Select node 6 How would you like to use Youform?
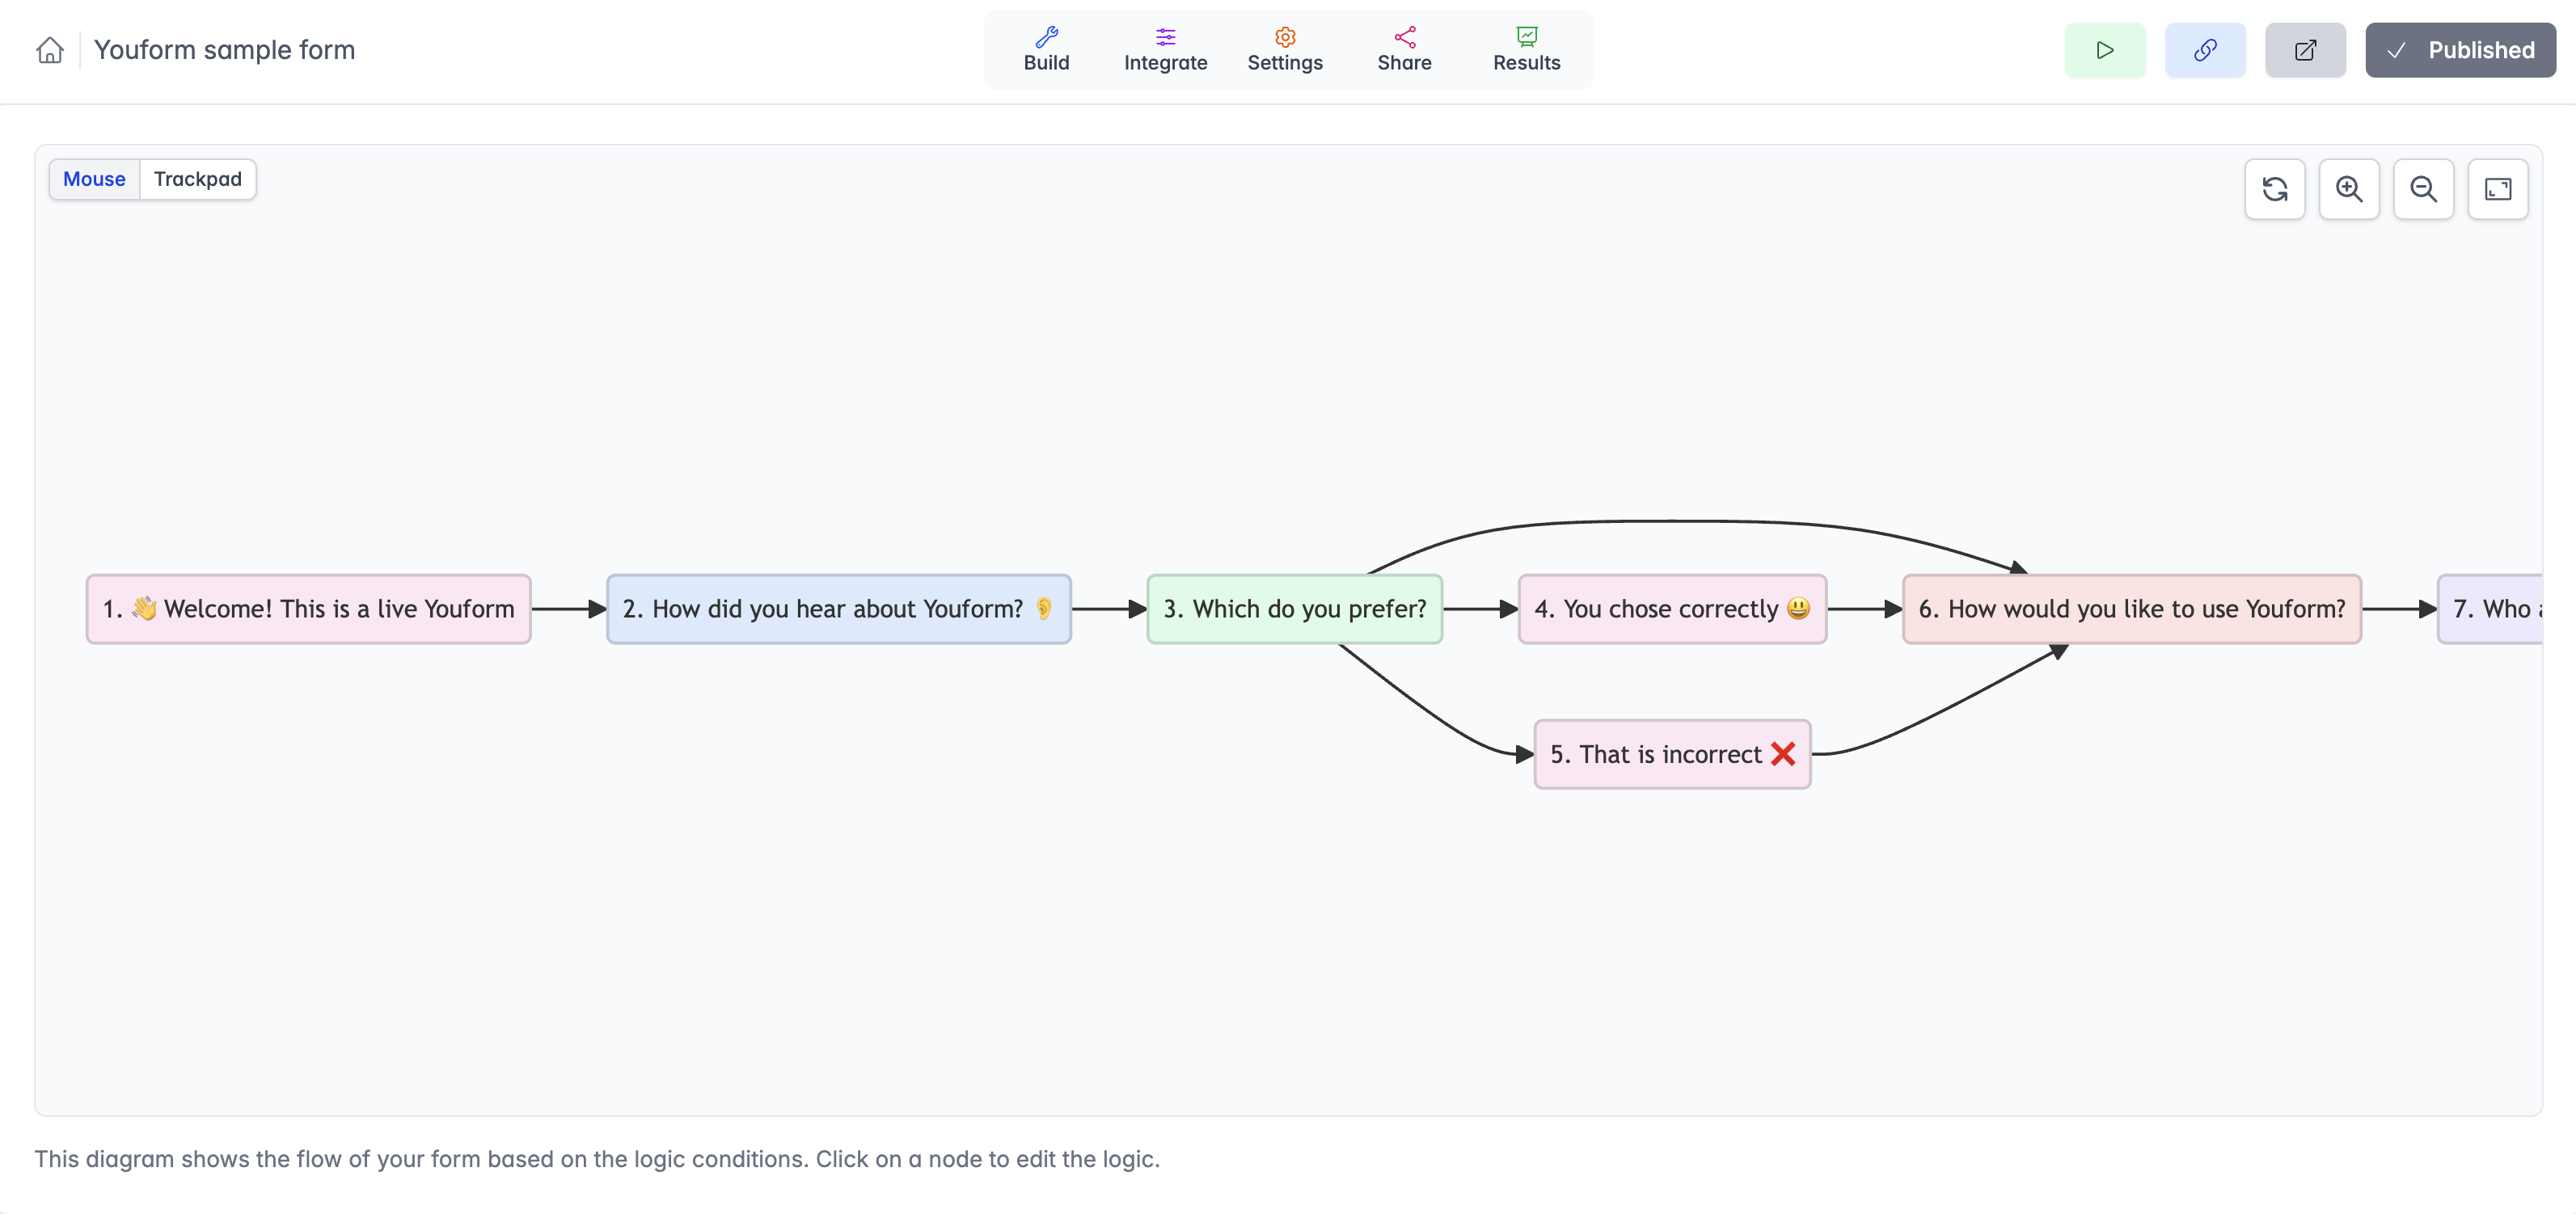2576x1214 pixels. 2132,609
